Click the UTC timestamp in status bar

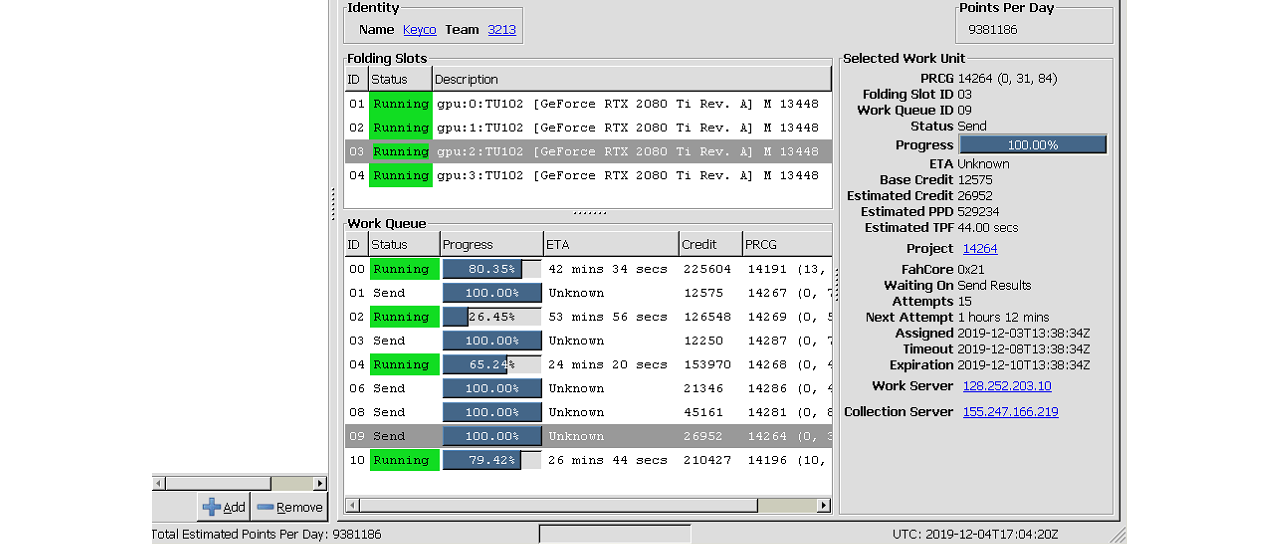[x=975, y=534]
